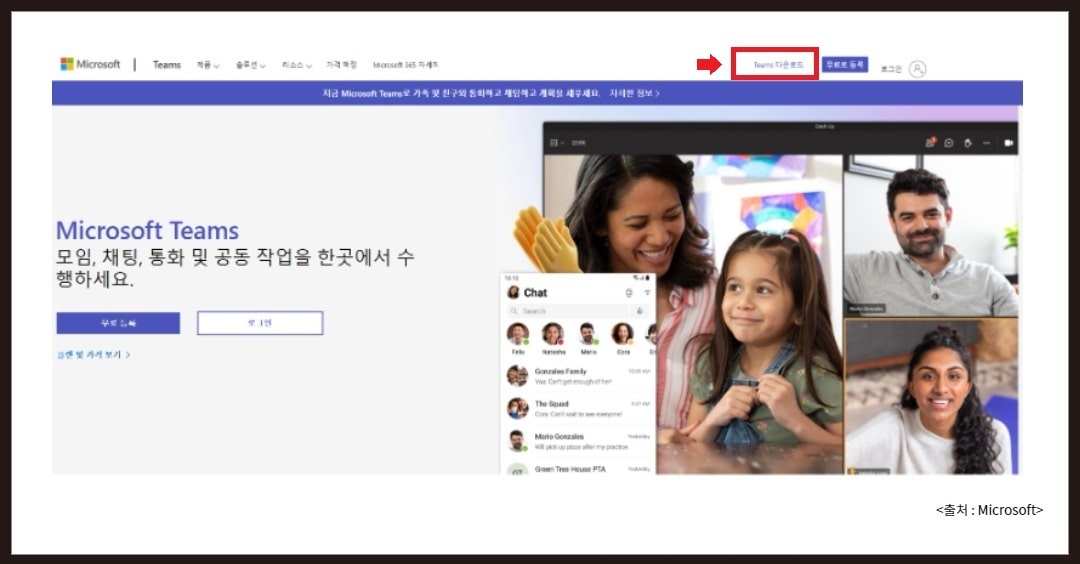Expand the 솔루션 dropdown menu
The image size is (1080, 564).
[x=250, y=65]
